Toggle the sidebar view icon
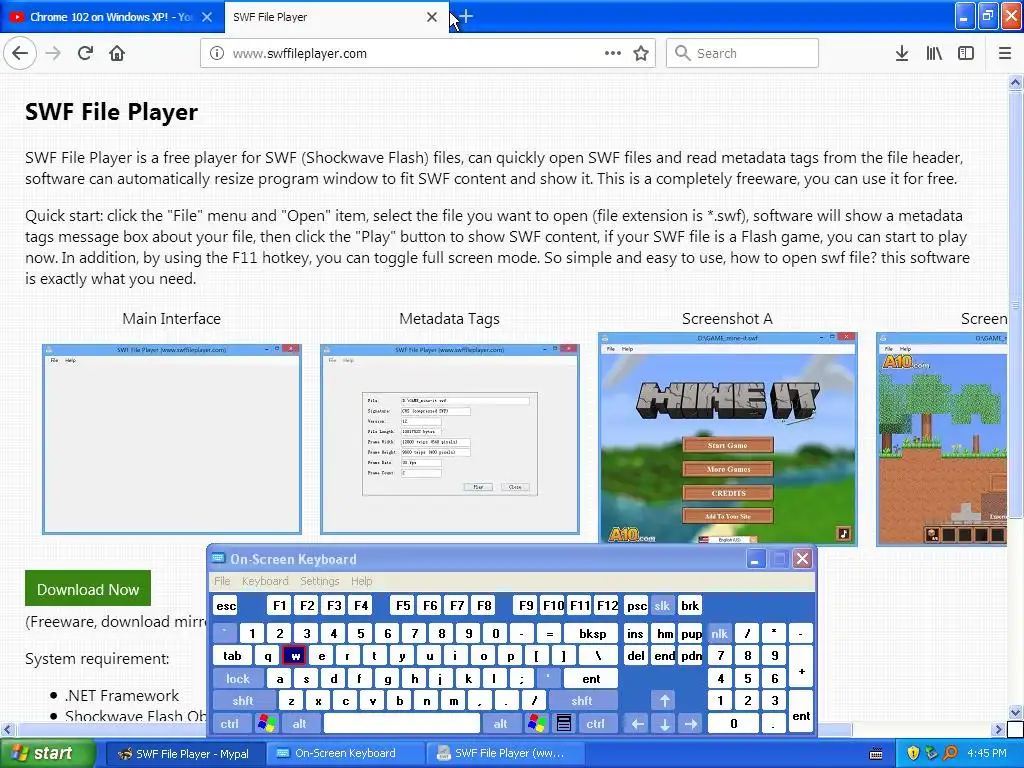 tap(966, 53)
